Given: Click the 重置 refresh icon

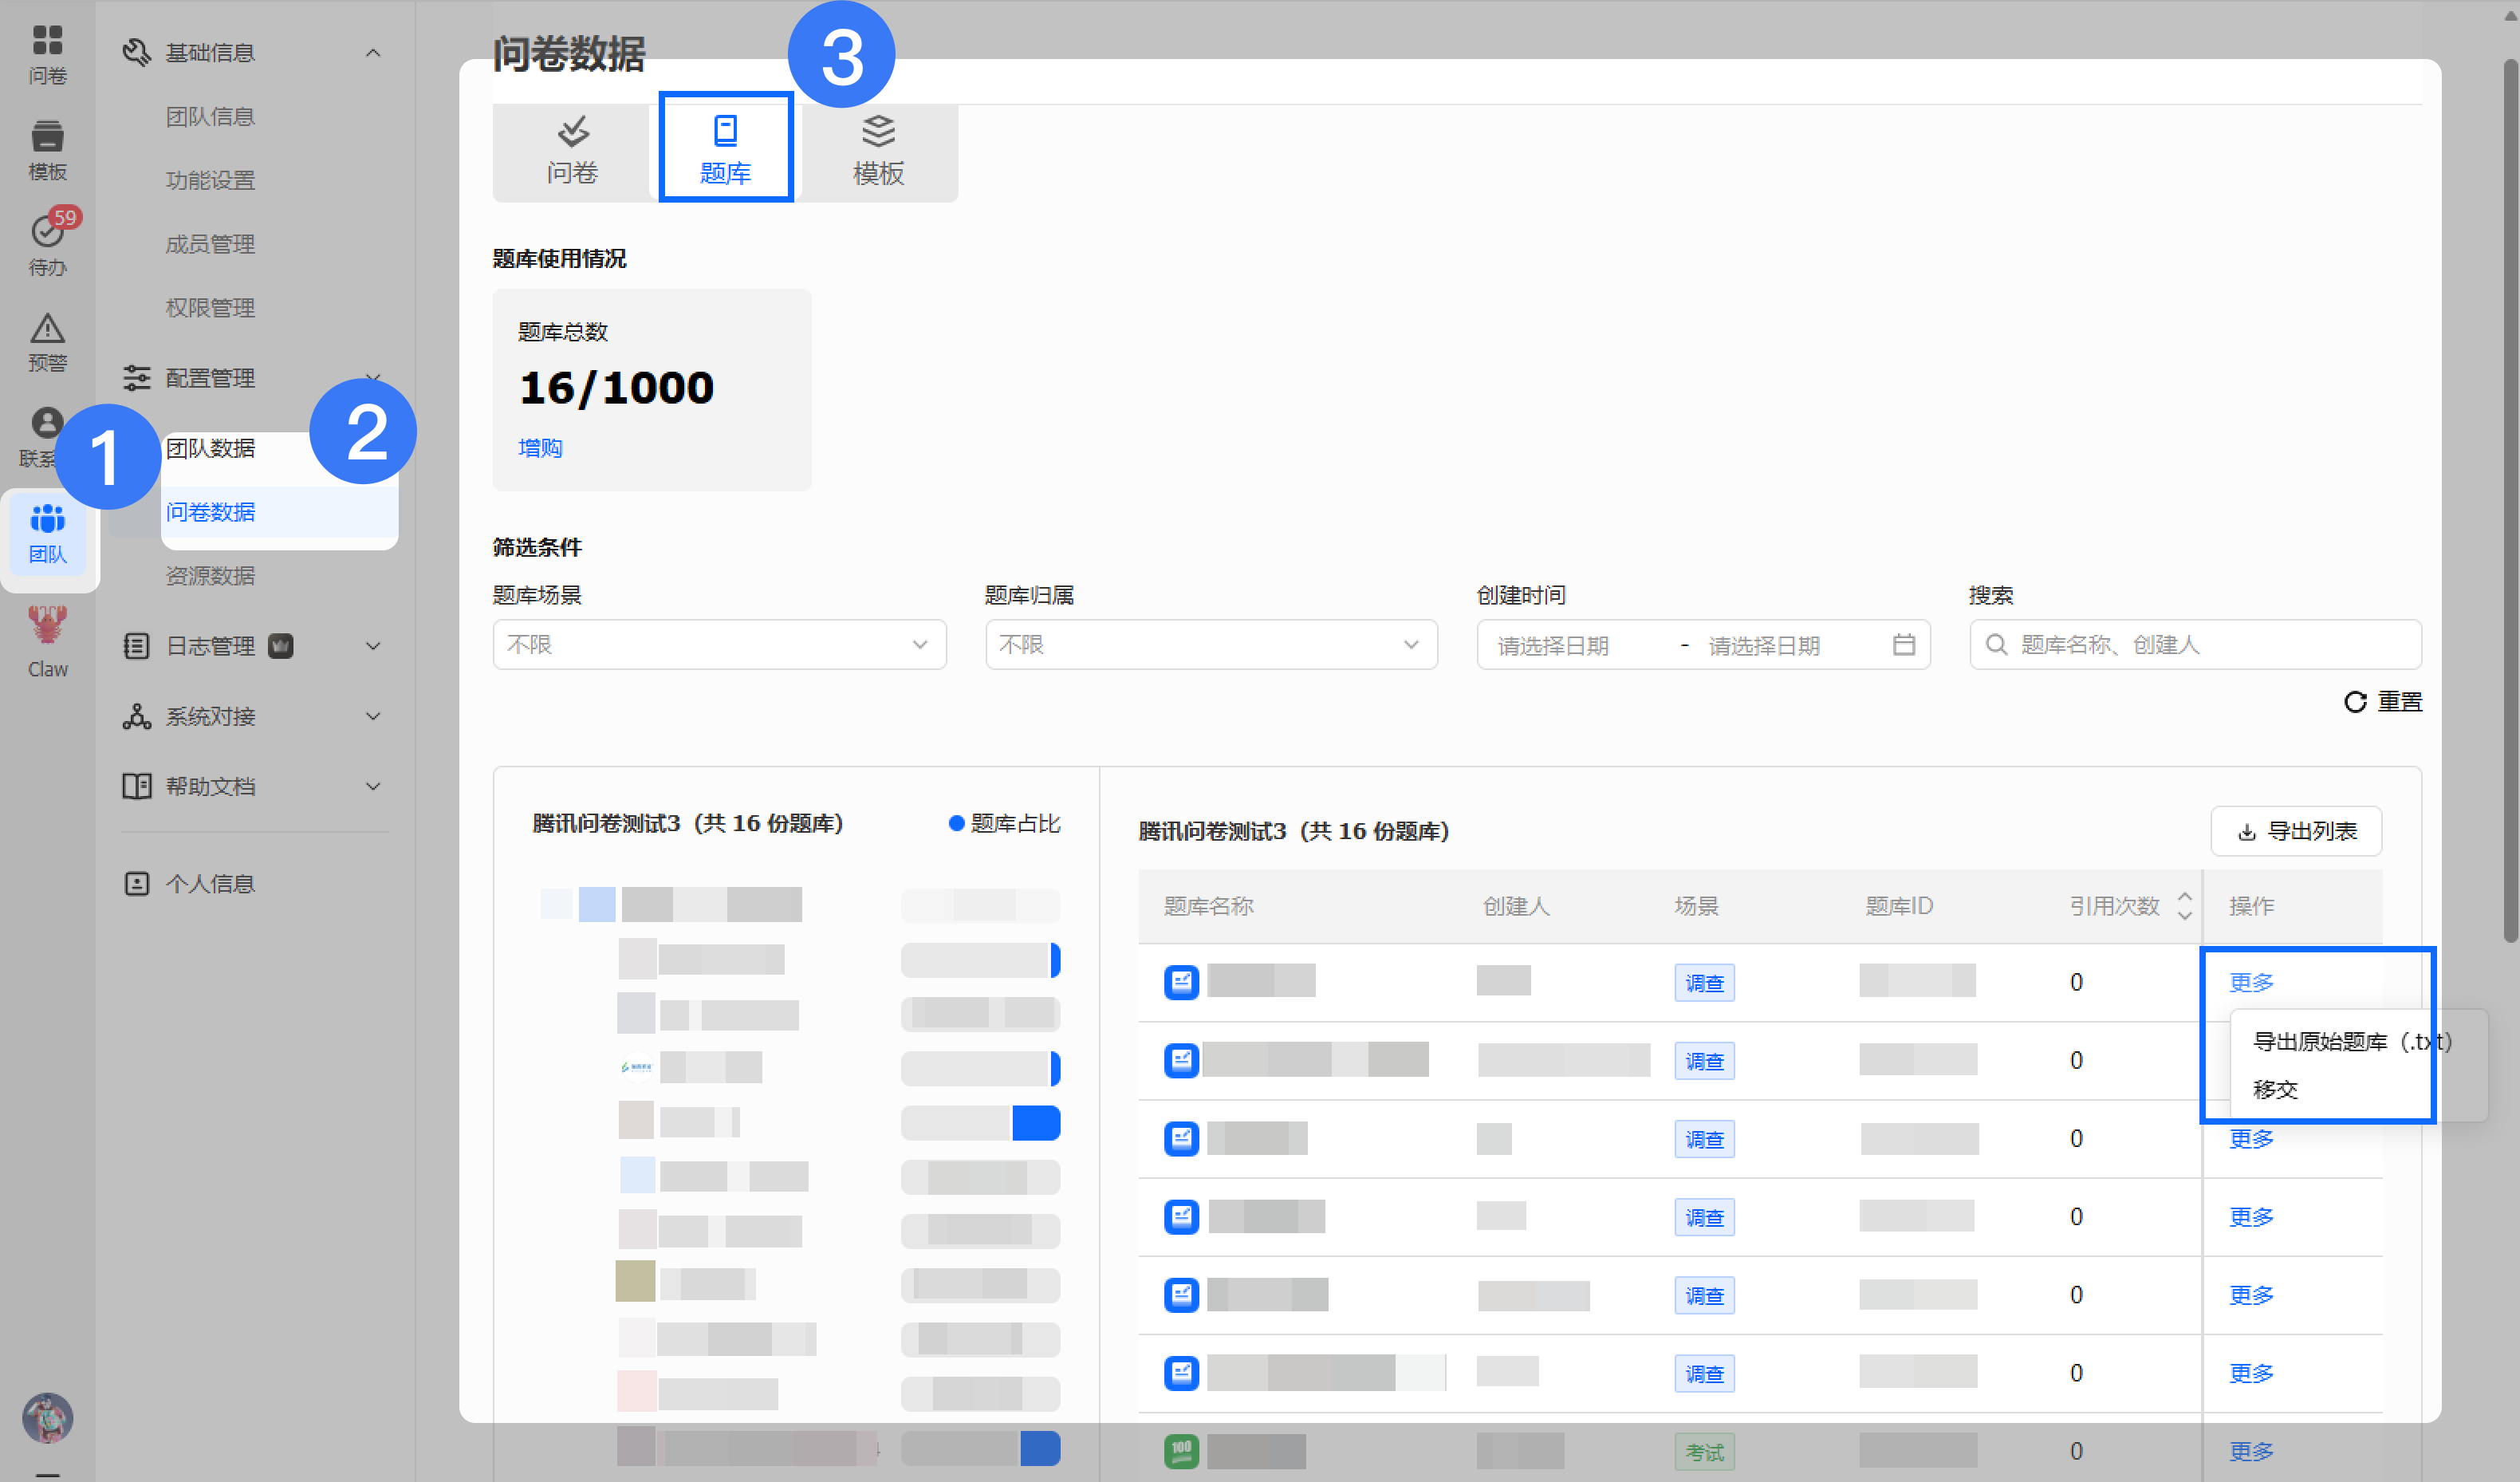Looking at the screenshot, I should (x=2355, y=702).
